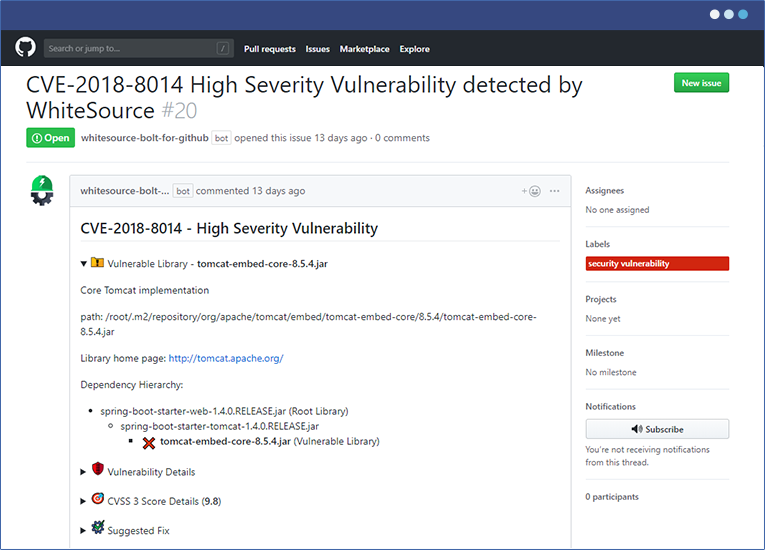Click the WhiteSource bot avatar
This screenshot has height=550, width=765.
click(41, 190)
